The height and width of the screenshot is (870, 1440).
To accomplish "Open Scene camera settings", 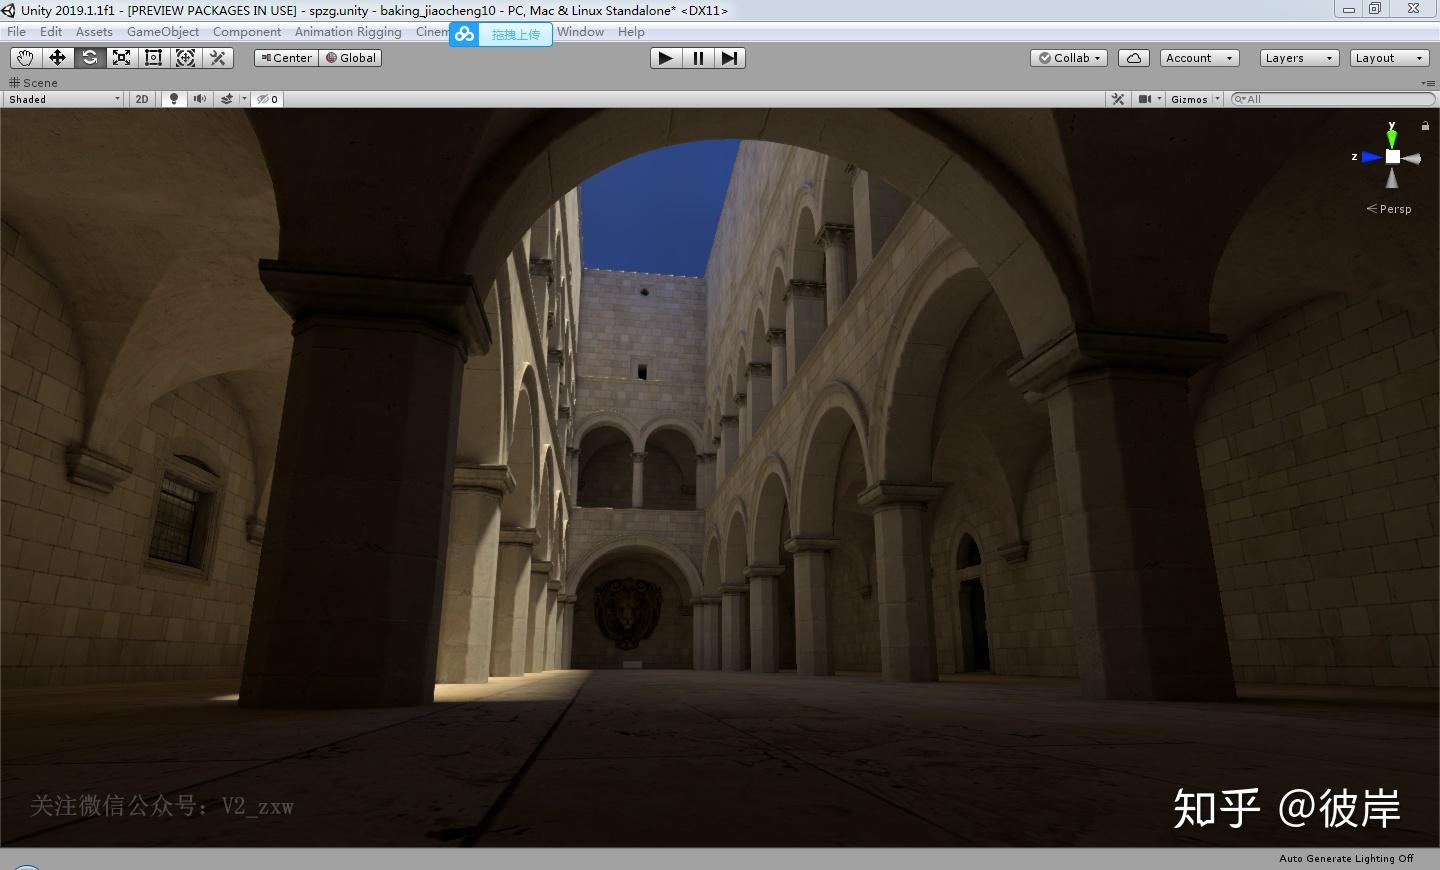I will tap(1144, 99).
